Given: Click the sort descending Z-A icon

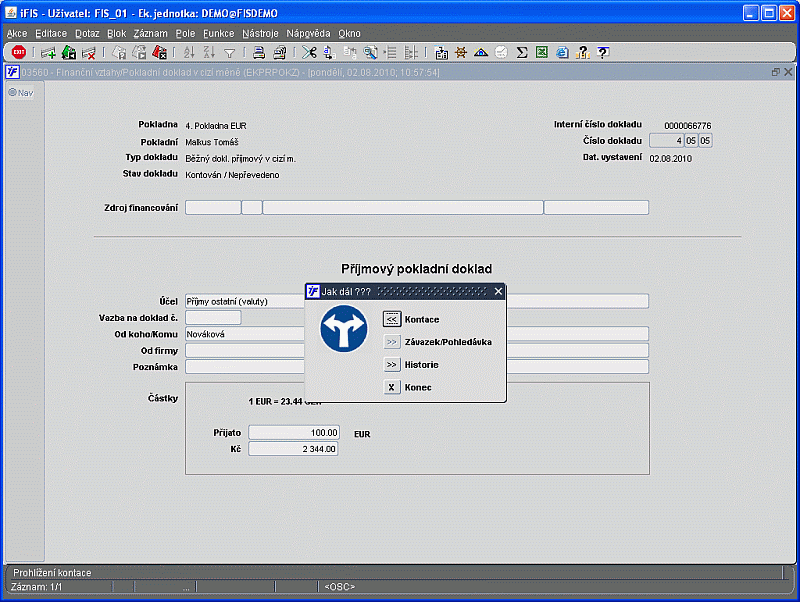Looking at the screenshot, I should (x=209, y=52).
